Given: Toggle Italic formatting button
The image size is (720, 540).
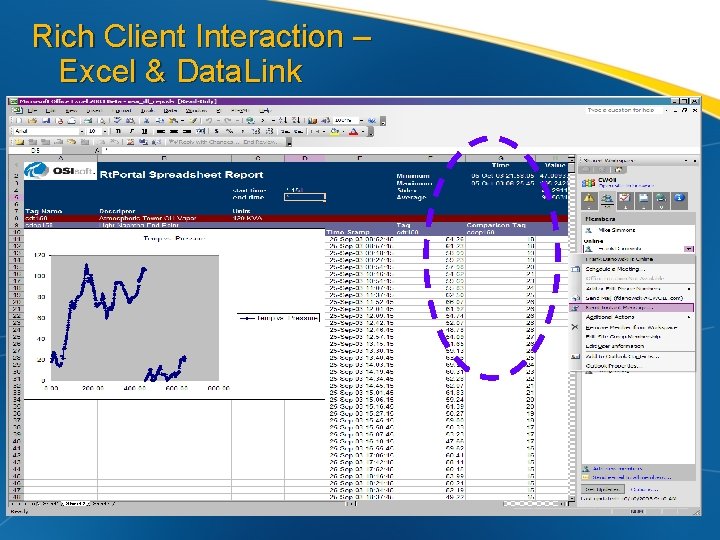Looking at the screenshot, I should coord(131,131).
